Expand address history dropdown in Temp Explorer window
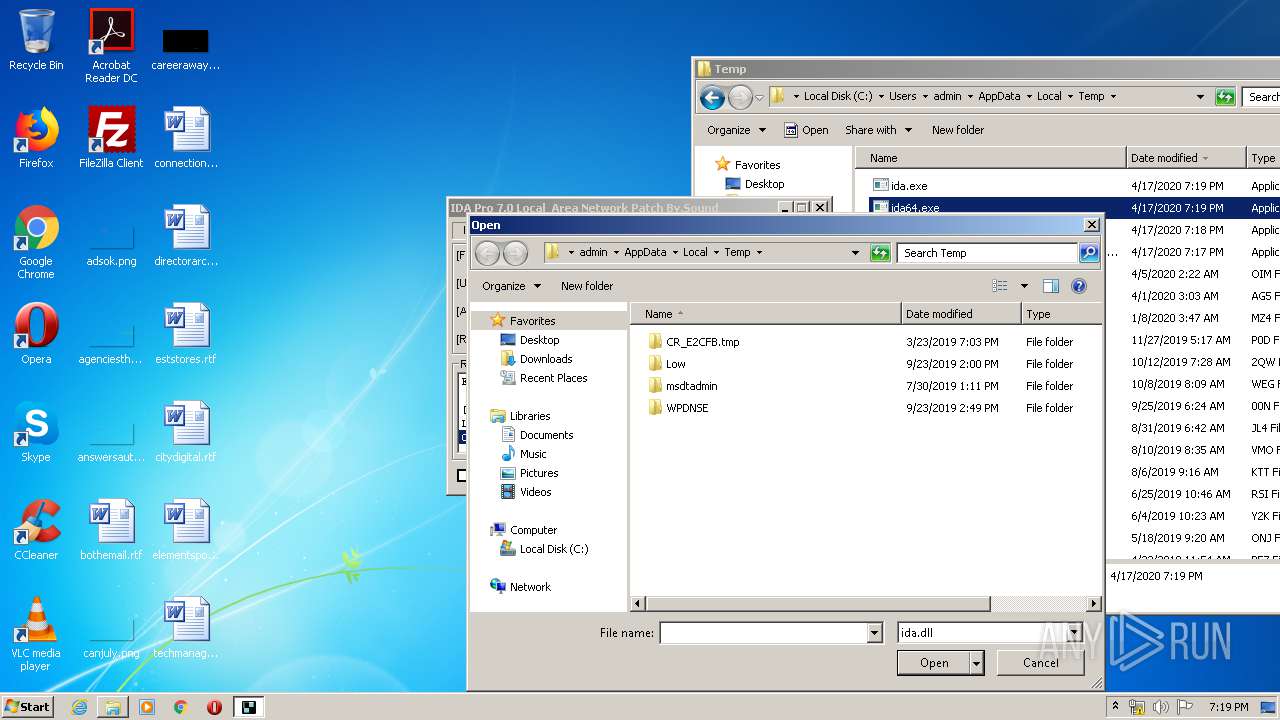 [x=1200, y=97]
